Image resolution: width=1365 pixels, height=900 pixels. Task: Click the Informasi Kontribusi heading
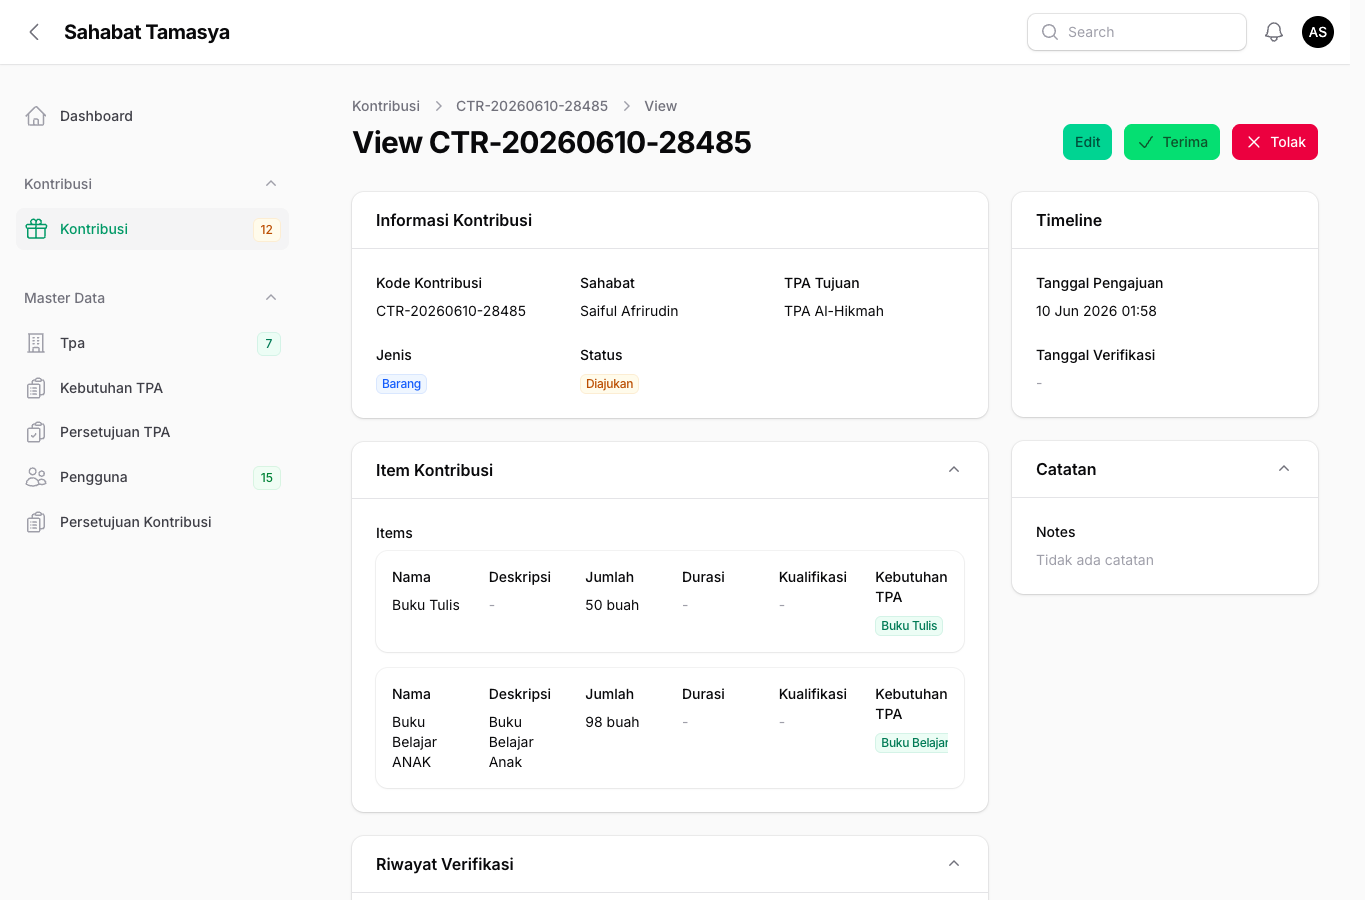pos(454,220)
